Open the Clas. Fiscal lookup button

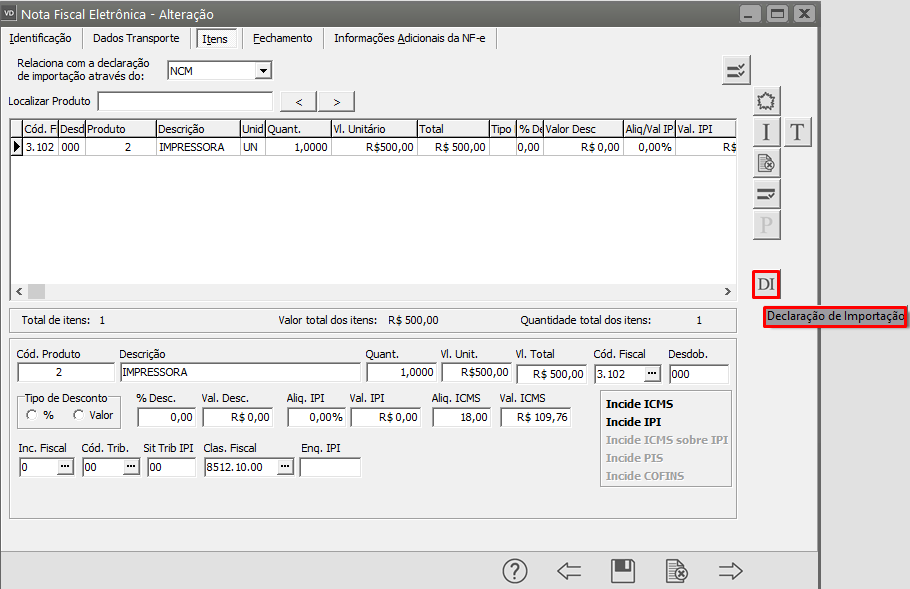point(285,467)
